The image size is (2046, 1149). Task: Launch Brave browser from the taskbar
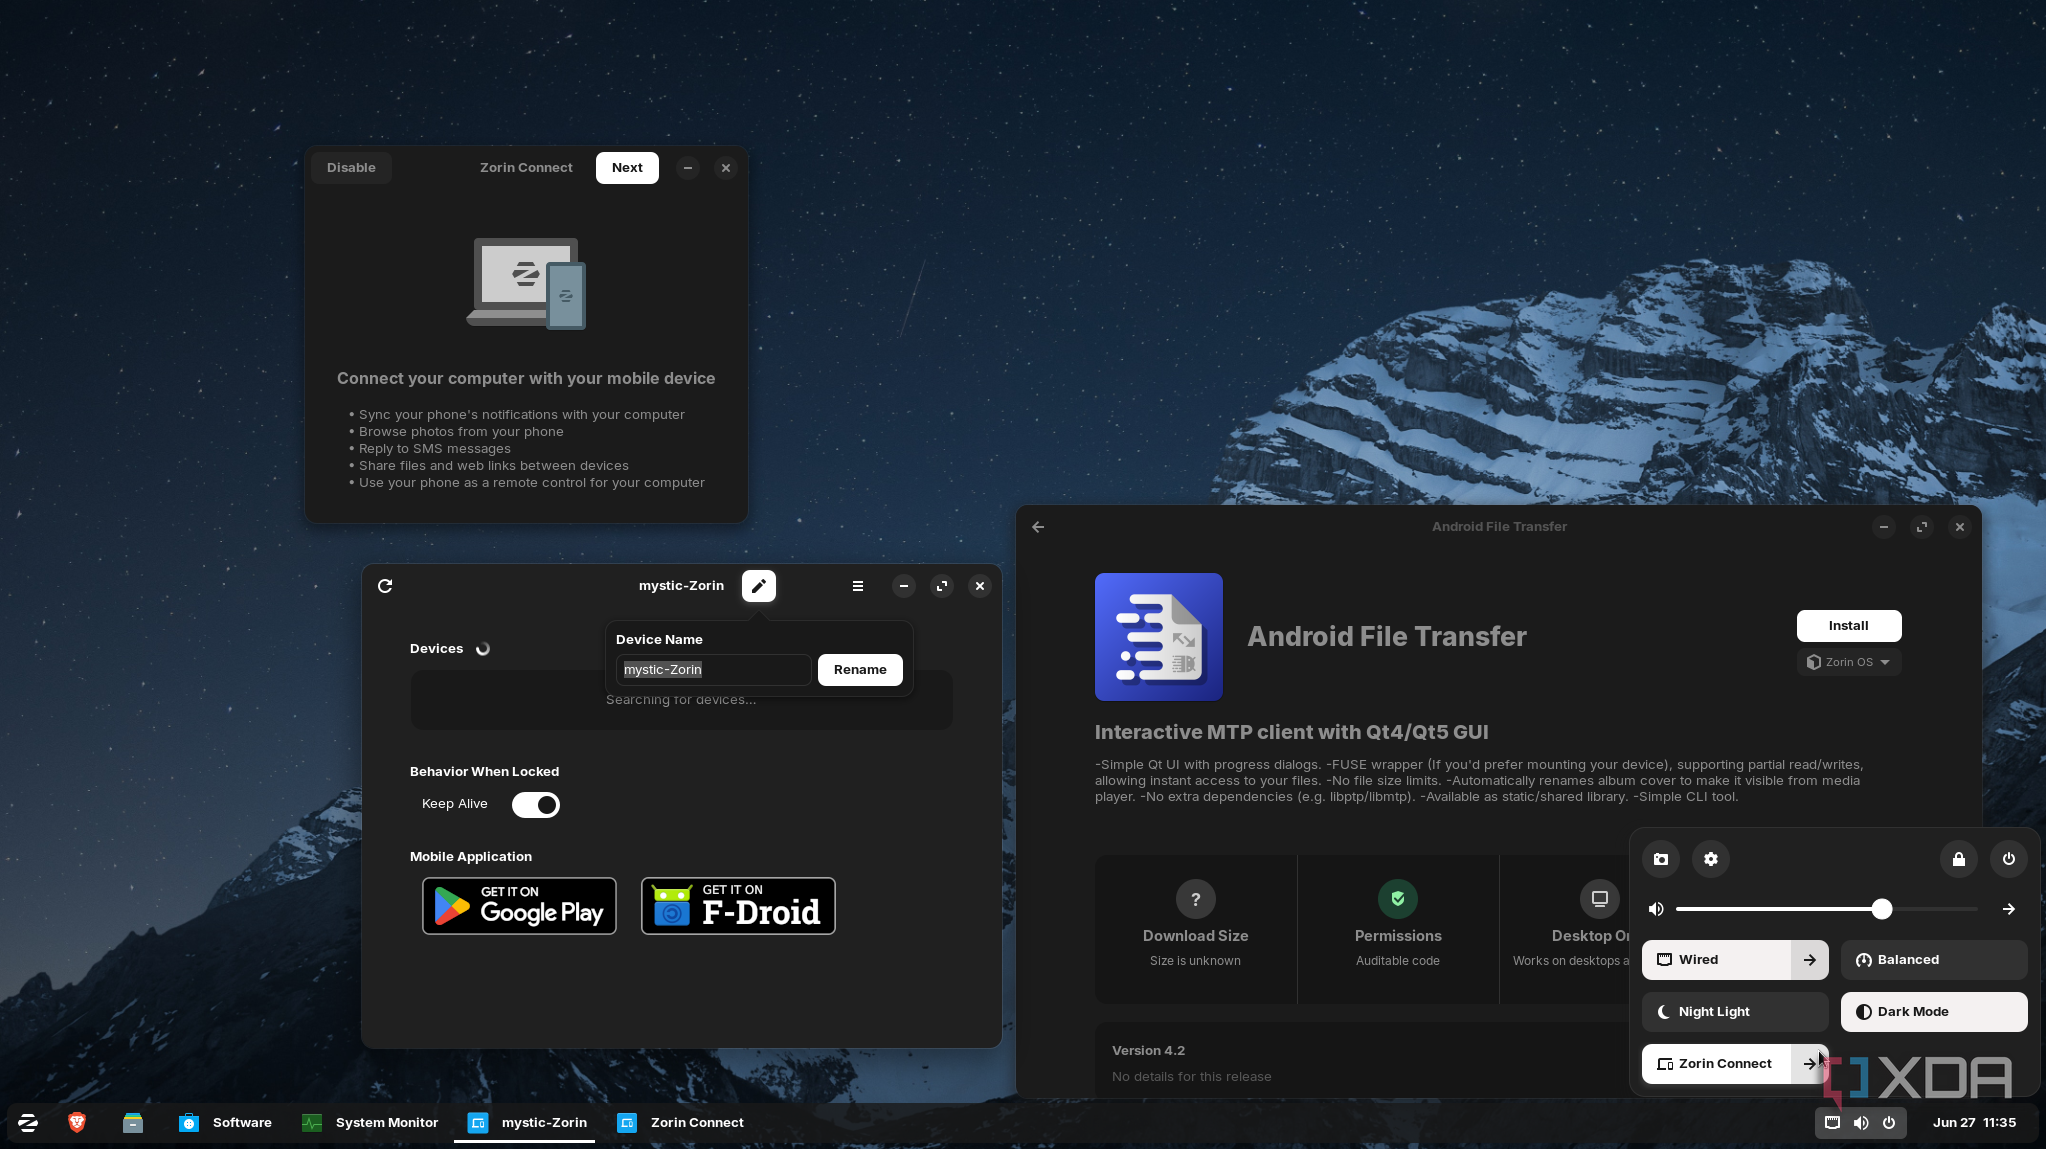coord(77,1122)
